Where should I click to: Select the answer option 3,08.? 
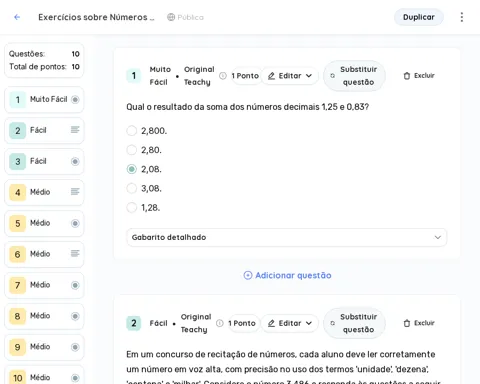click(132, 188)
